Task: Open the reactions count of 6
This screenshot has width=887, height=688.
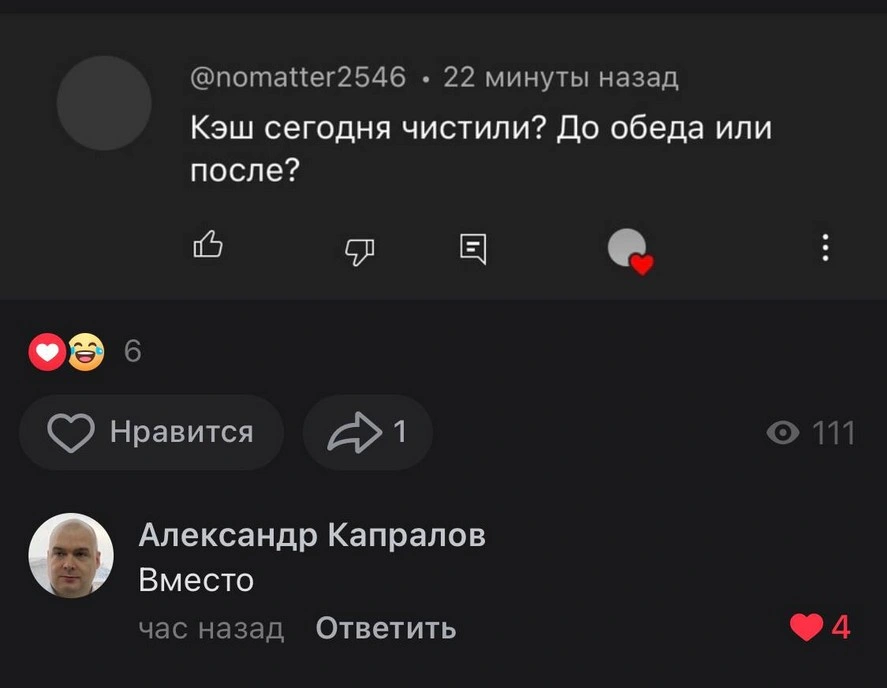Action: click(131, 352)
